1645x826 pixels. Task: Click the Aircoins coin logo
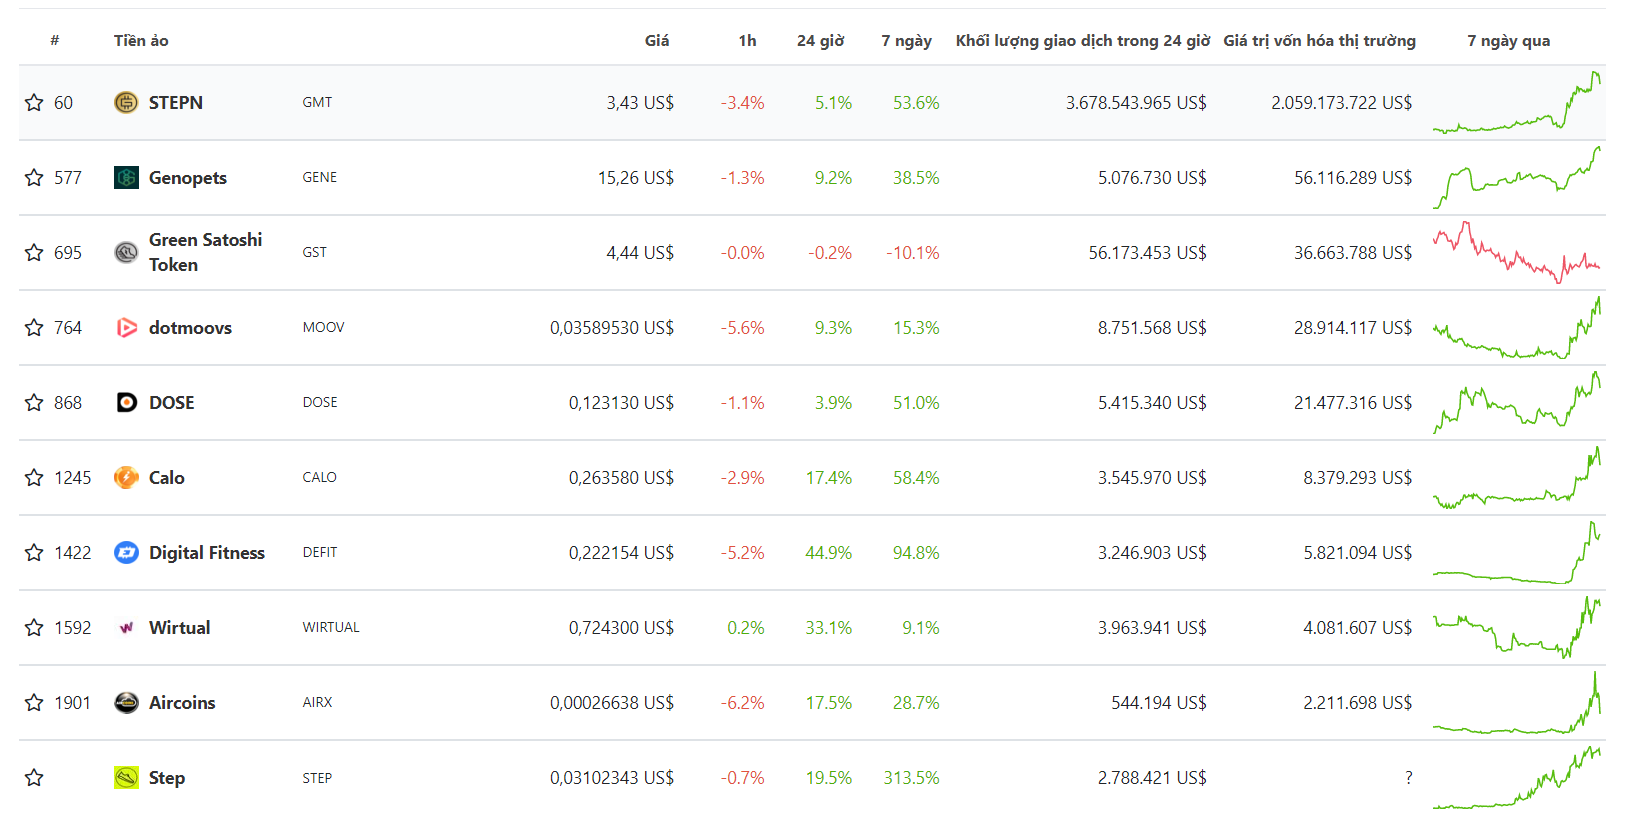click(126, 702)
